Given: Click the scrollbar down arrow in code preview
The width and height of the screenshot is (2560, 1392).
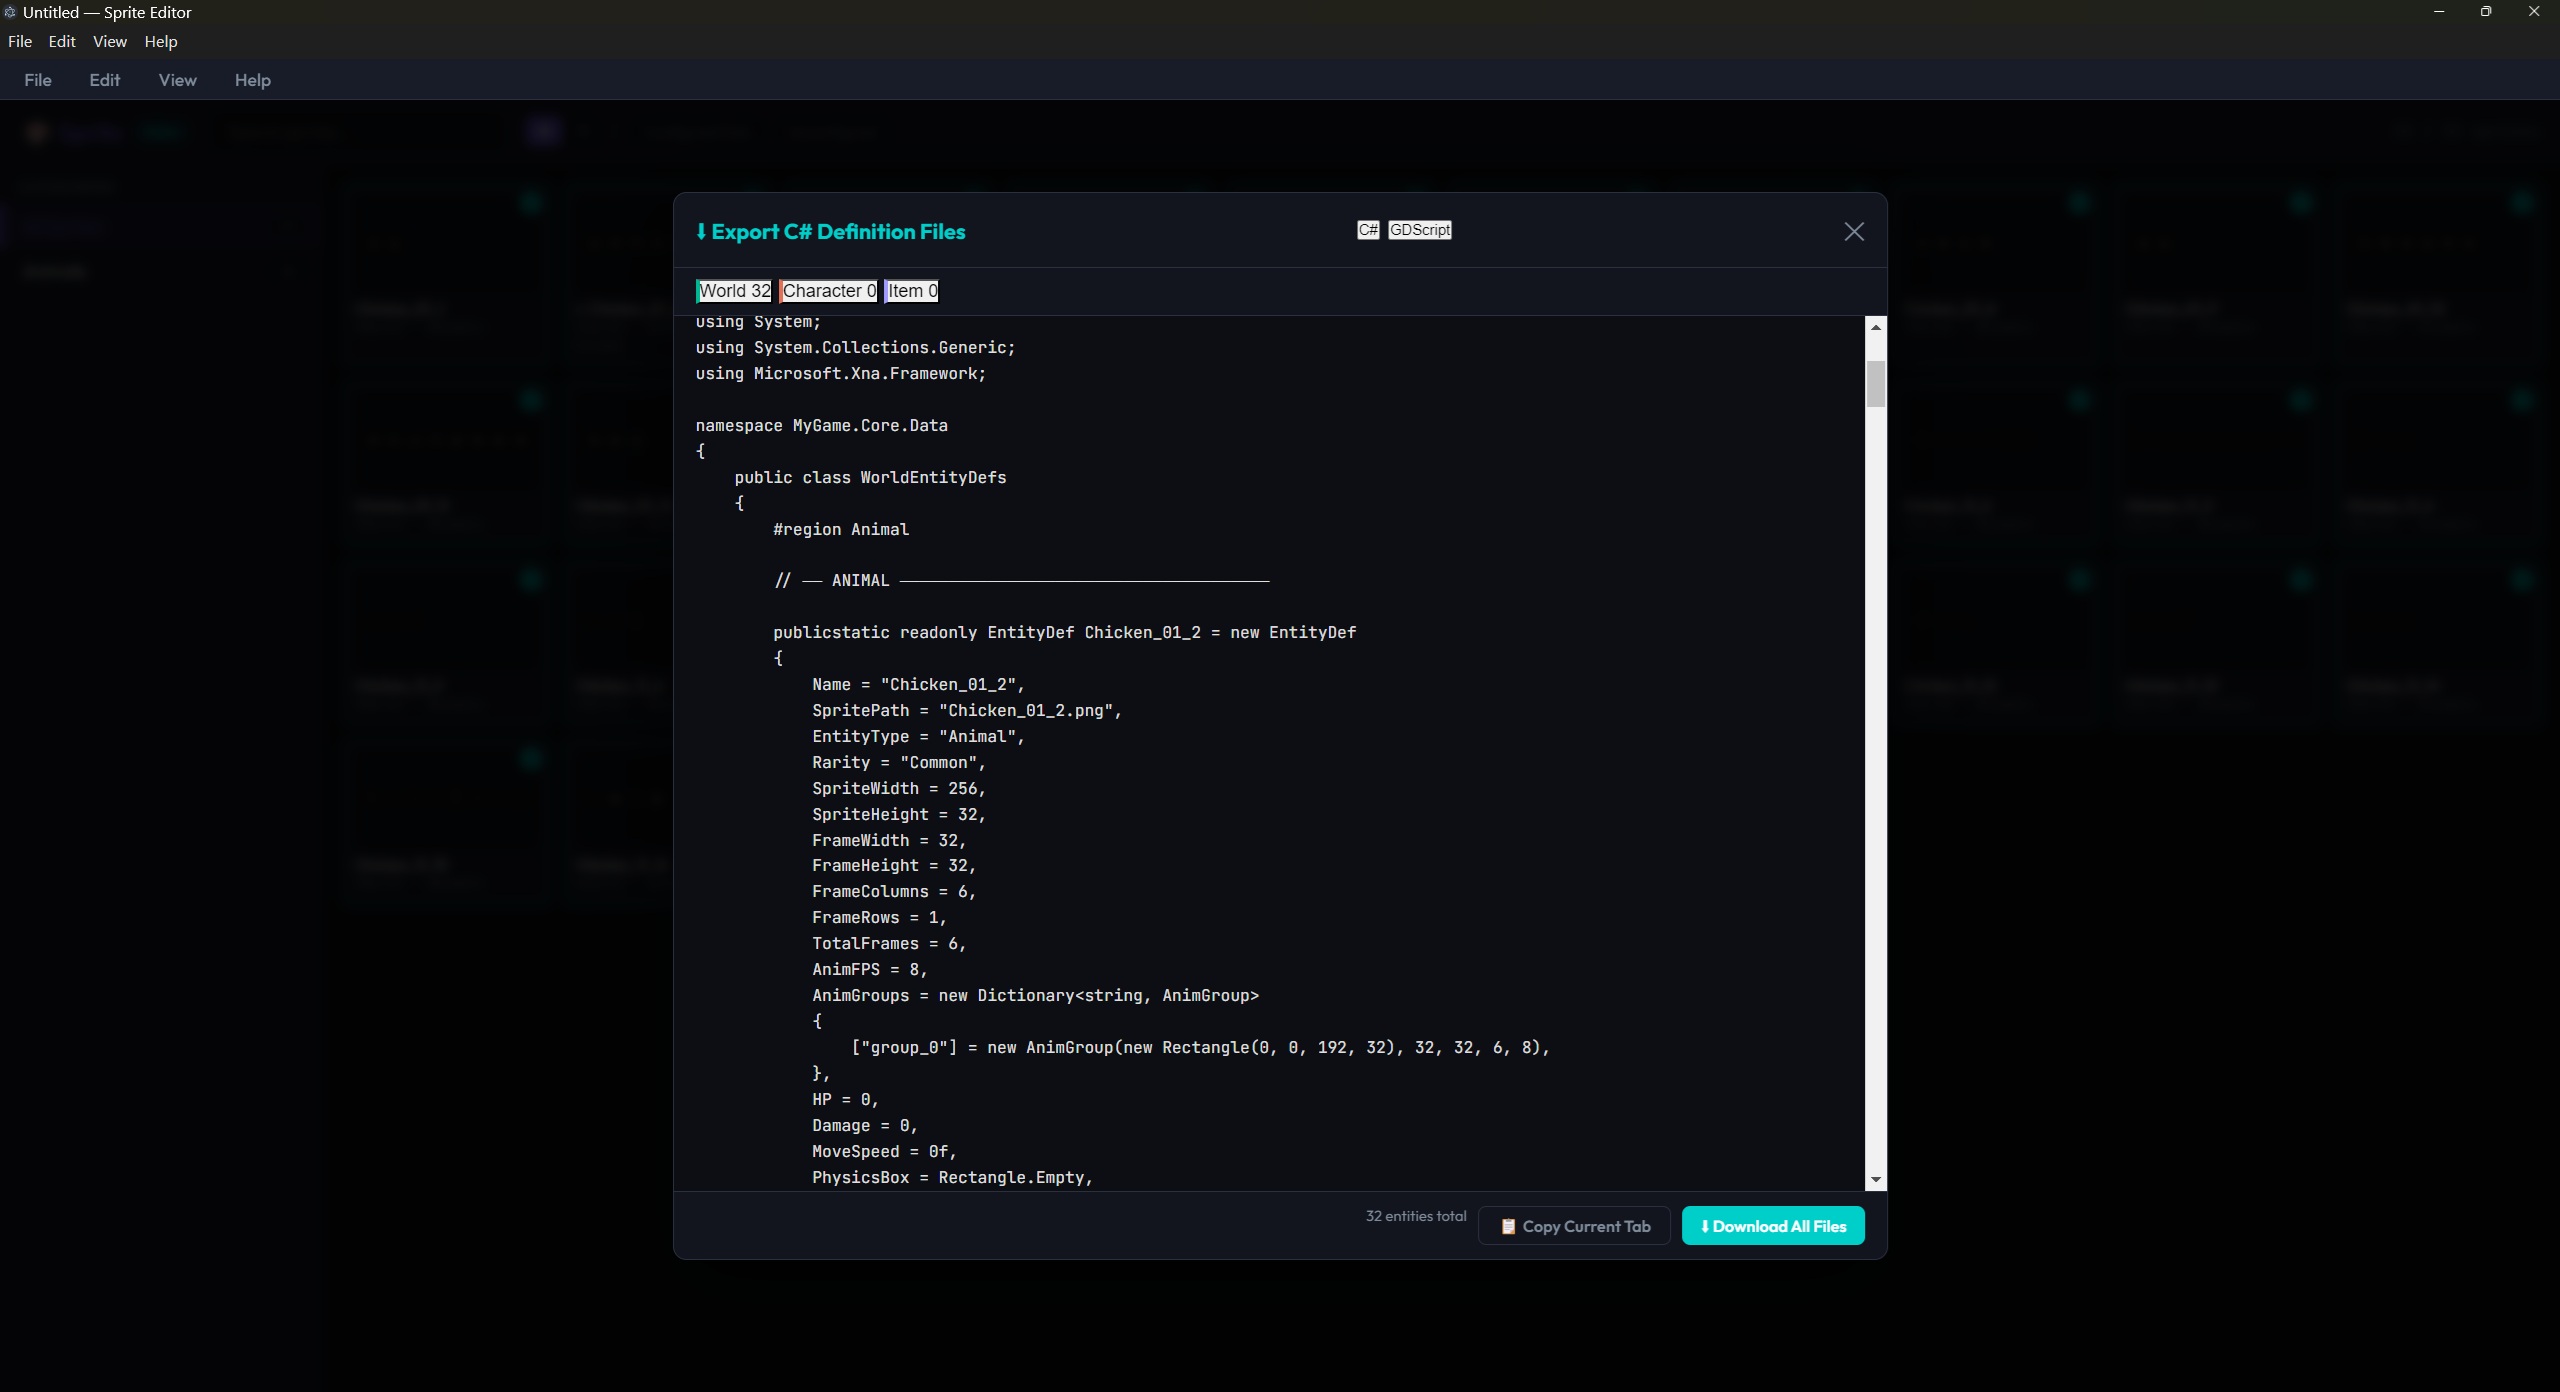Looking at the screenshot, I should coord(1875,1180).
